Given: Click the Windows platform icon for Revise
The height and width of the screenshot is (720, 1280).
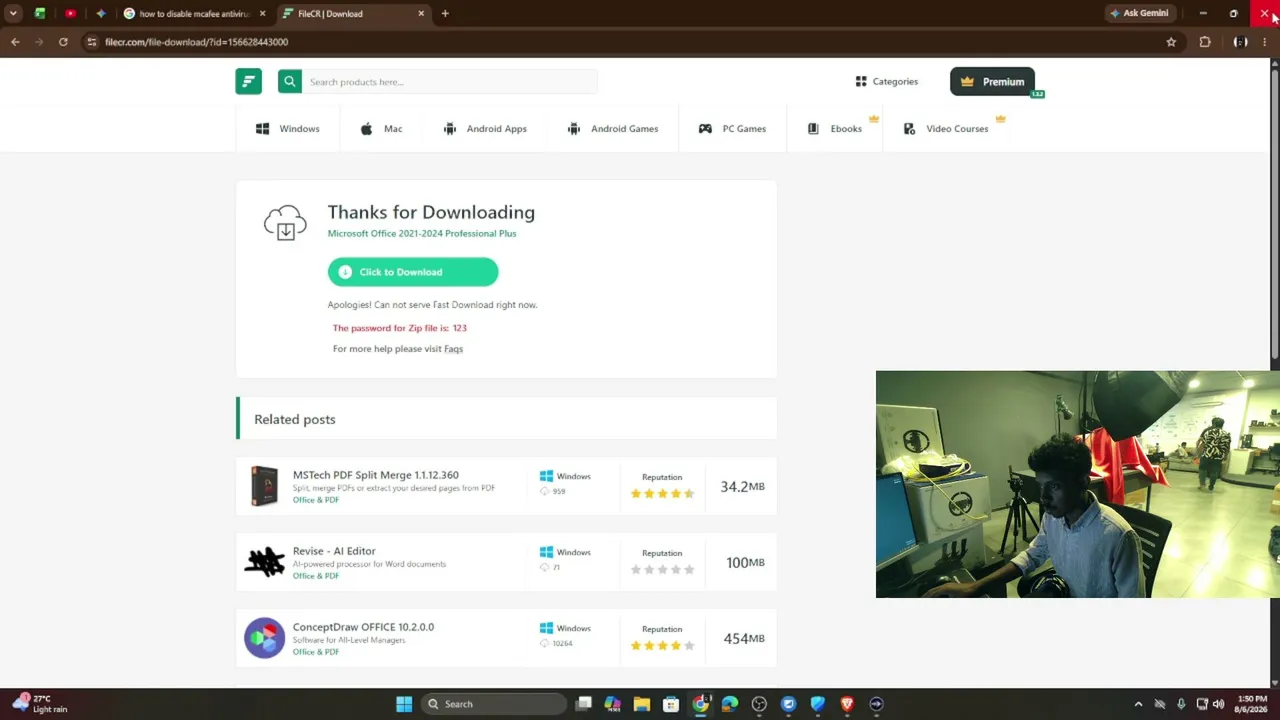Looking at the screenshot, I should pos(546,552).
